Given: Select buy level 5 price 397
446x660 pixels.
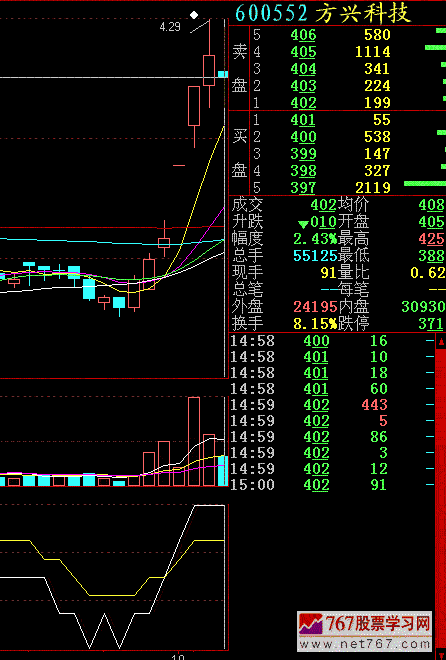Looking at the screenshot, I should (303, 188).
